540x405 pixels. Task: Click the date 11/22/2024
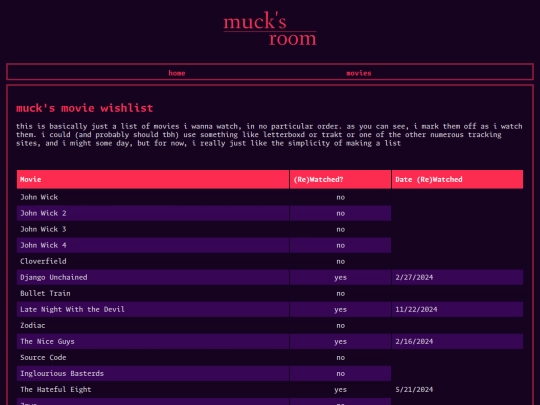[416, 309]
